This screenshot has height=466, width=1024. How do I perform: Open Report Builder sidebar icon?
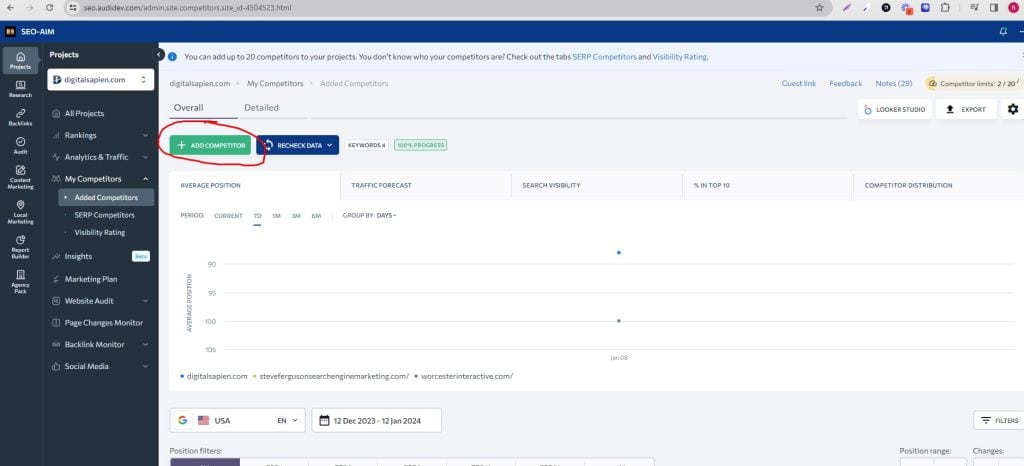(20, 244)
